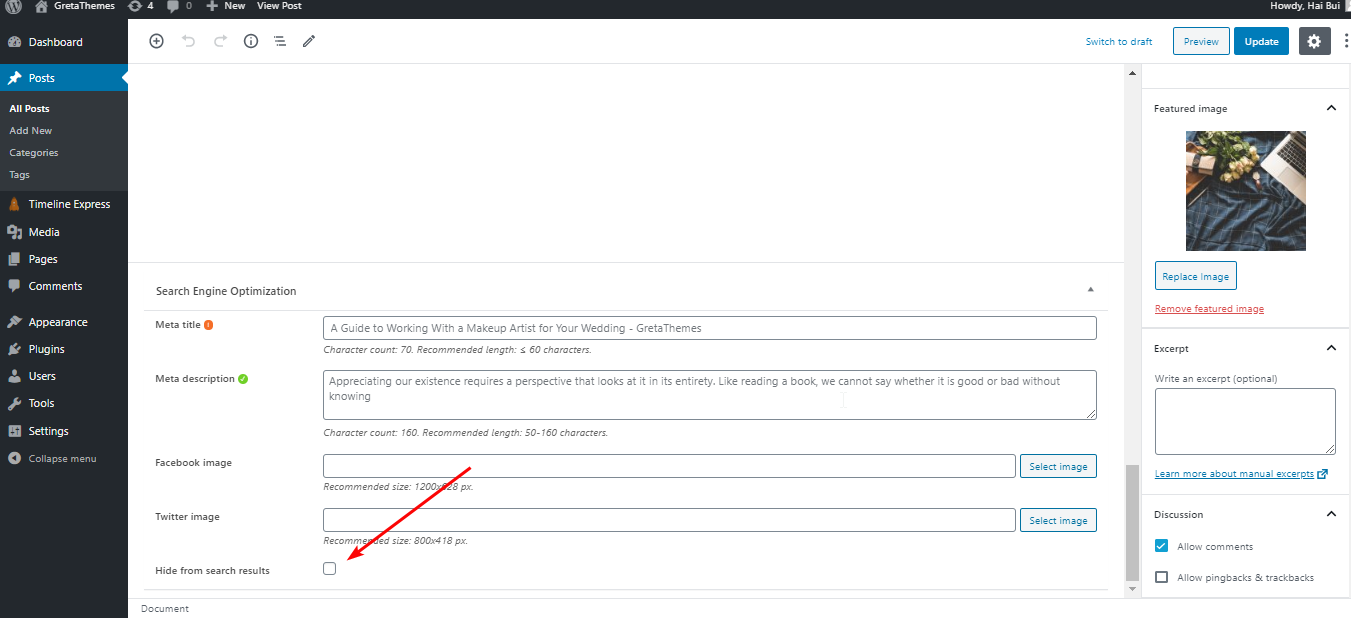The width and height of the screenshot is (1351, 618).
Task: Click Replace Image button
Action: [1195, 276]
